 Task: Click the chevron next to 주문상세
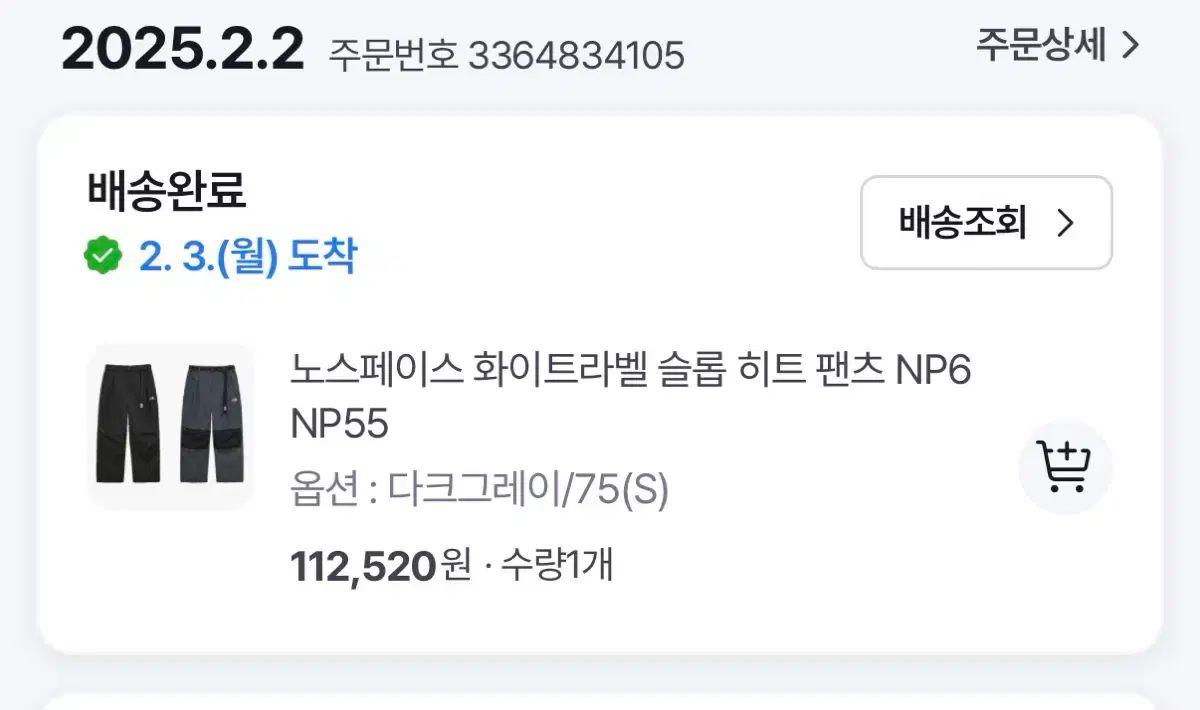coord(1131,46)
